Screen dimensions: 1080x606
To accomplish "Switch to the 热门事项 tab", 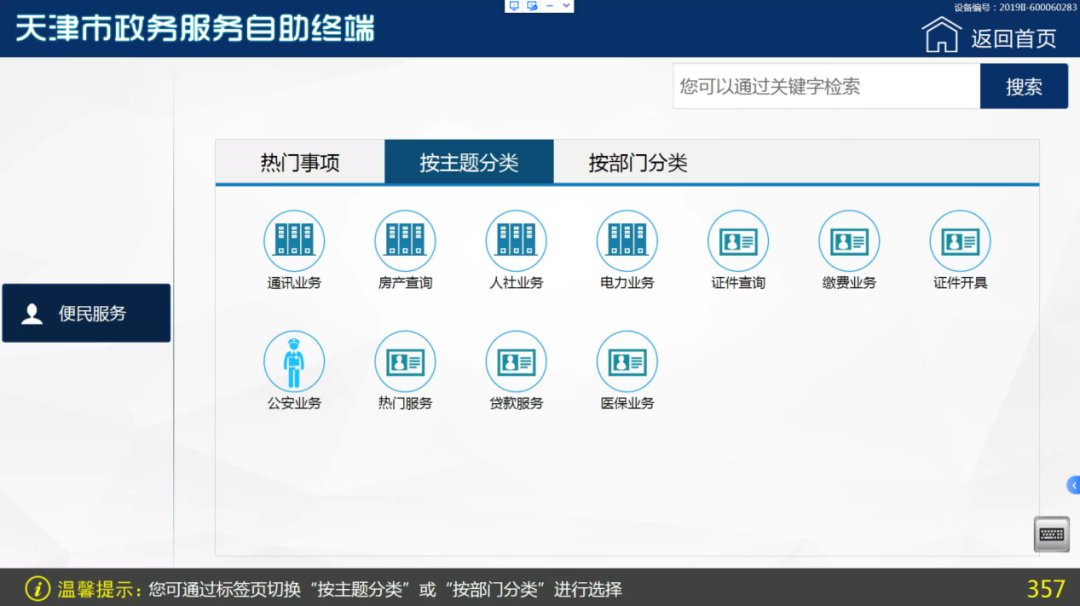I will coord(300,163).
